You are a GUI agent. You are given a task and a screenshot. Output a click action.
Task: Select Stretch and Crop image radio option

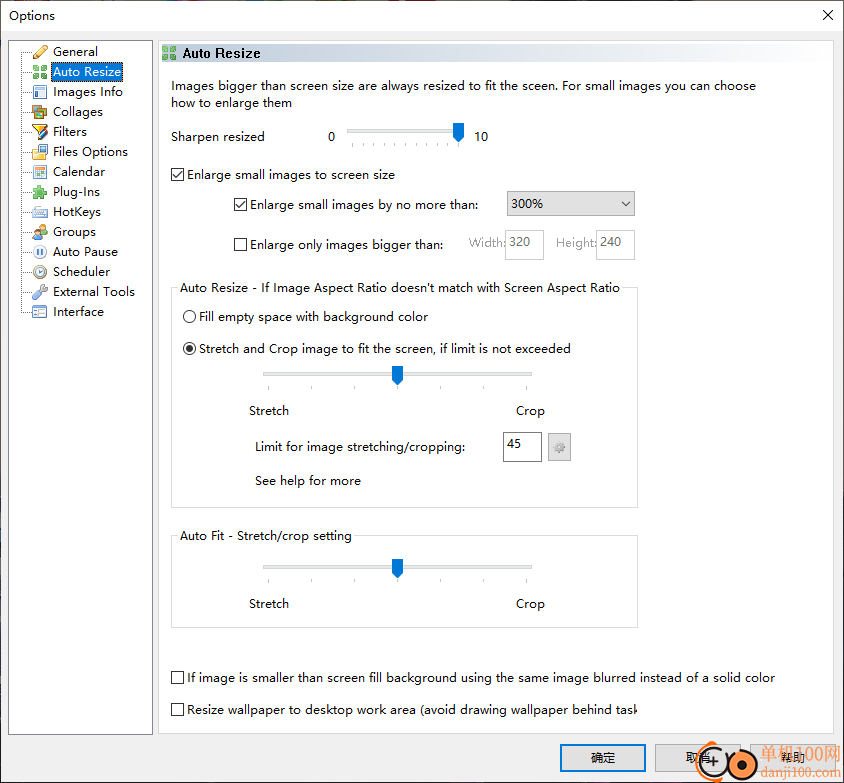coord(189,349)
